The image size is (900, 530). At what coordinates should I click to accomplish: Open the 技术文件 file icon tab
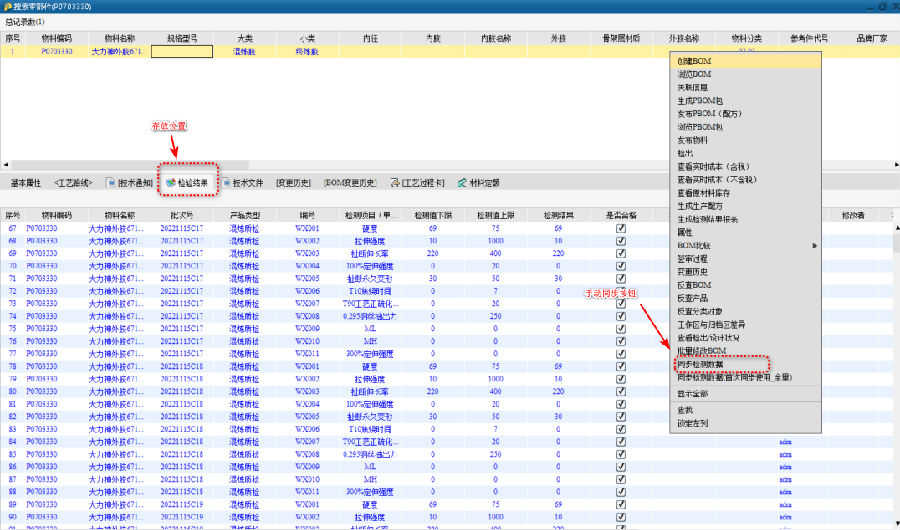tap(243, 183)
